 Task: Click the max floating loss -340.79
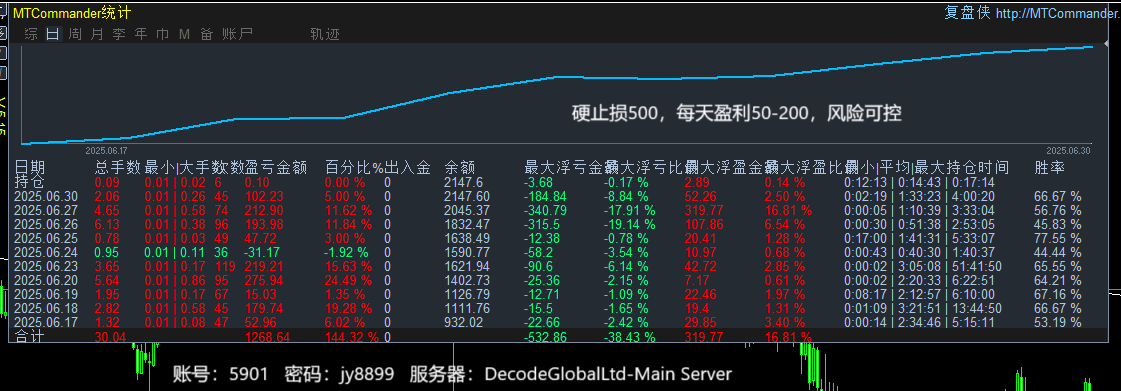pyautogui.click(x=545, y=210)
